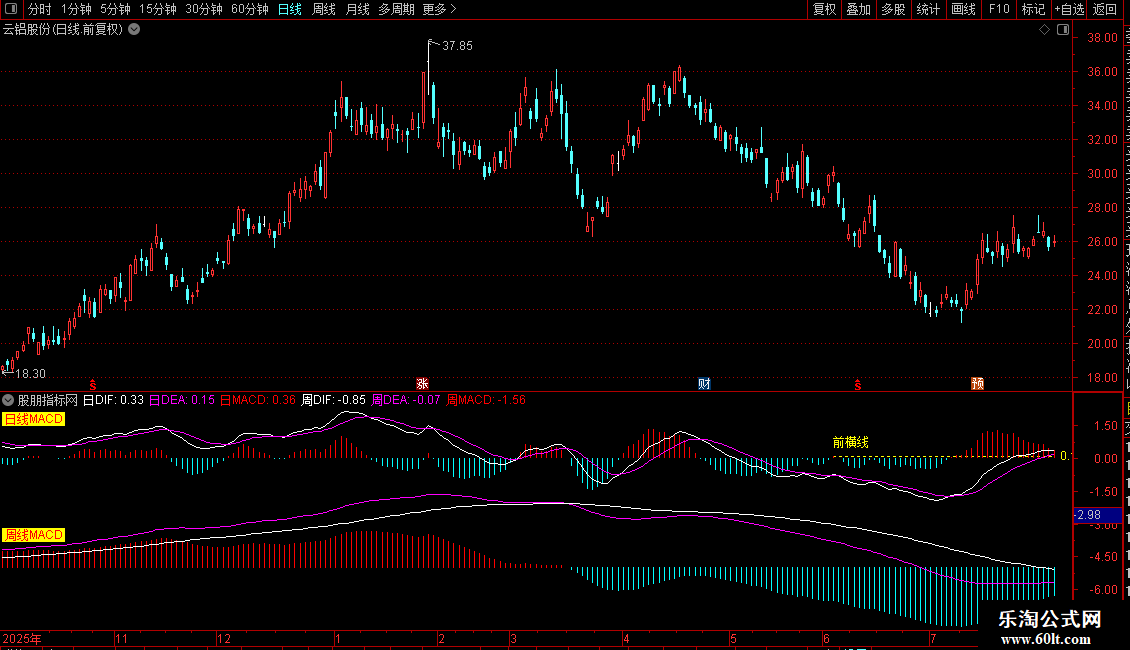This screenshot has height=650, width=1130.
Task: Click the 预 forecast marker icon
Action: coord(977,383)
